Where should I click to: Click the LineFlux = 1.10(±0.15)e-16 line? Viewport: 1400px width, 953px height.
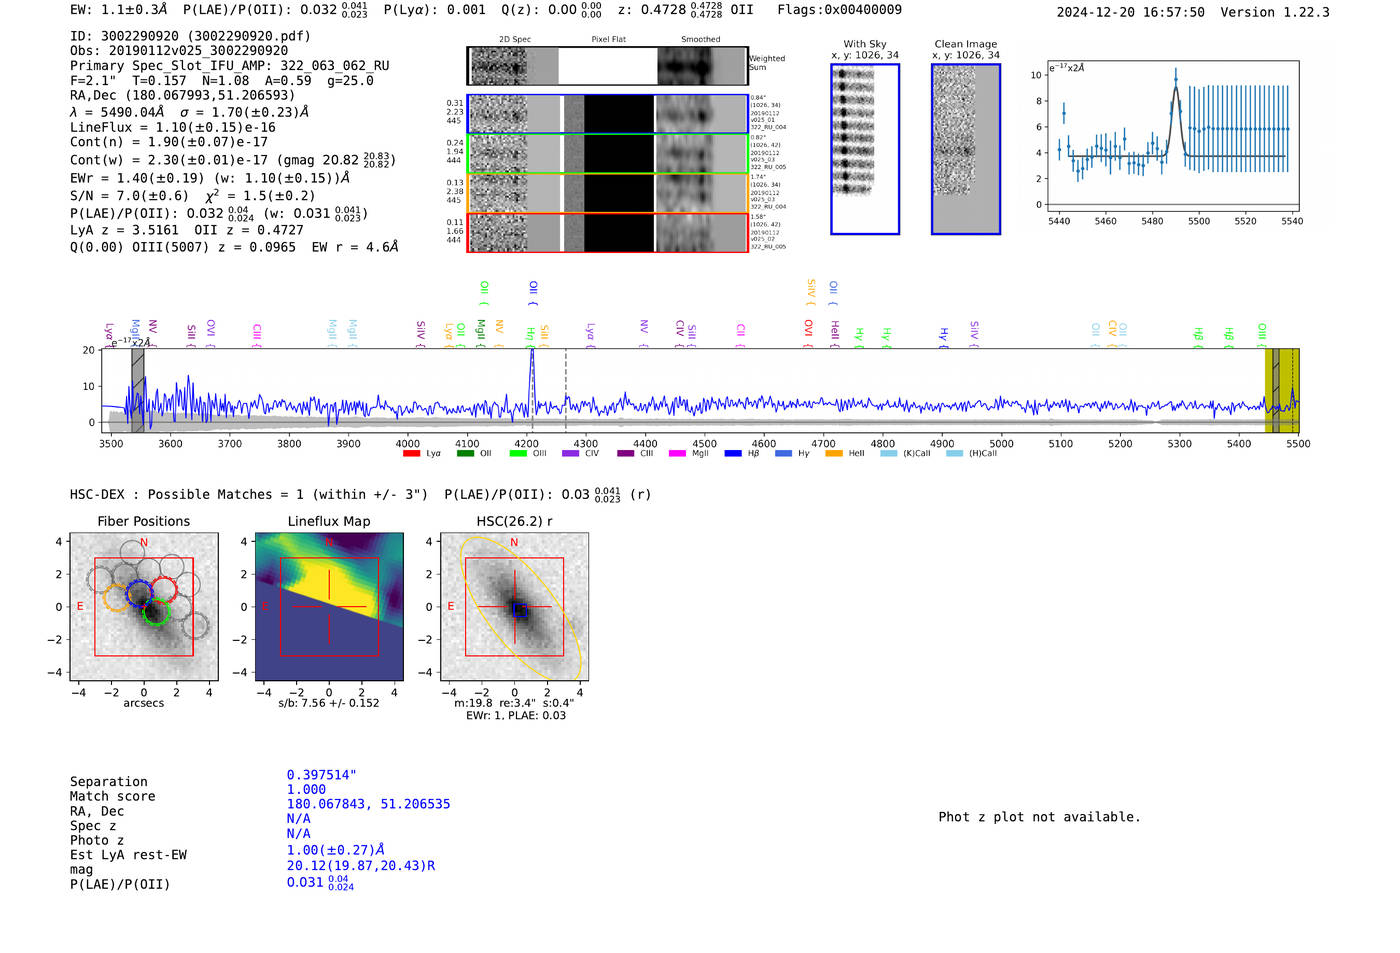coord(173,128)
